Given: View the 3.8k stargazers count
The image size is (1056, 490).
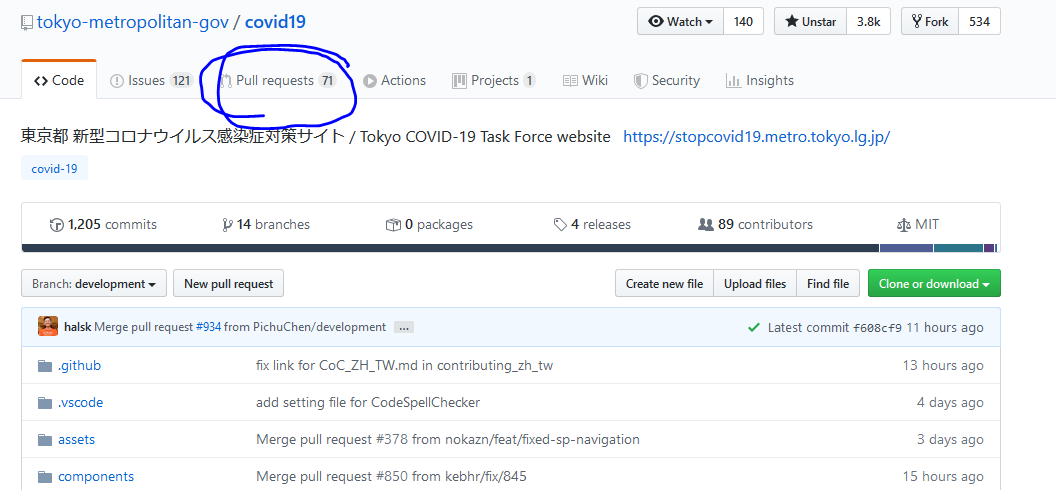Looking at the screenshot, I should click(868, 22).
